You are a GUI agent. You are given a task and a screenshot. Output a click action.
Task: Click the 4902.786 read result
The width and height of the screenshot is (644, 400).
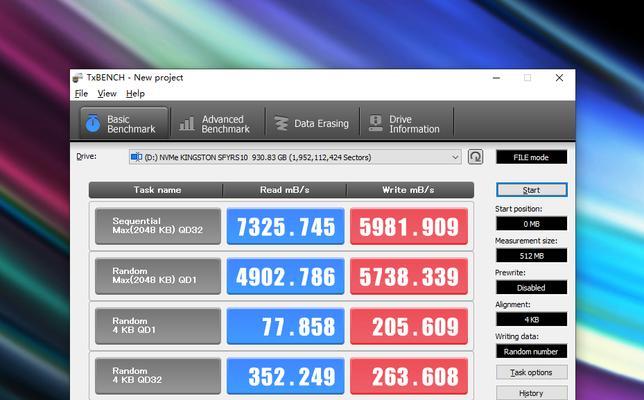[285, 276]
